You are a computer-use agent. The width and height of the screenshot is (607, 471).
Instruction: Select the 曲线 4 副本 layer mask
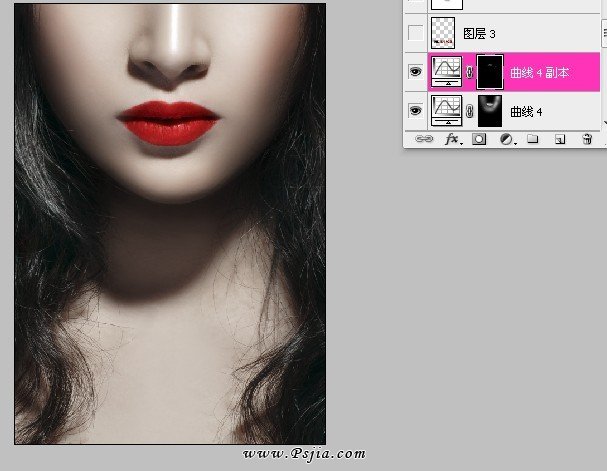[490, 72]
